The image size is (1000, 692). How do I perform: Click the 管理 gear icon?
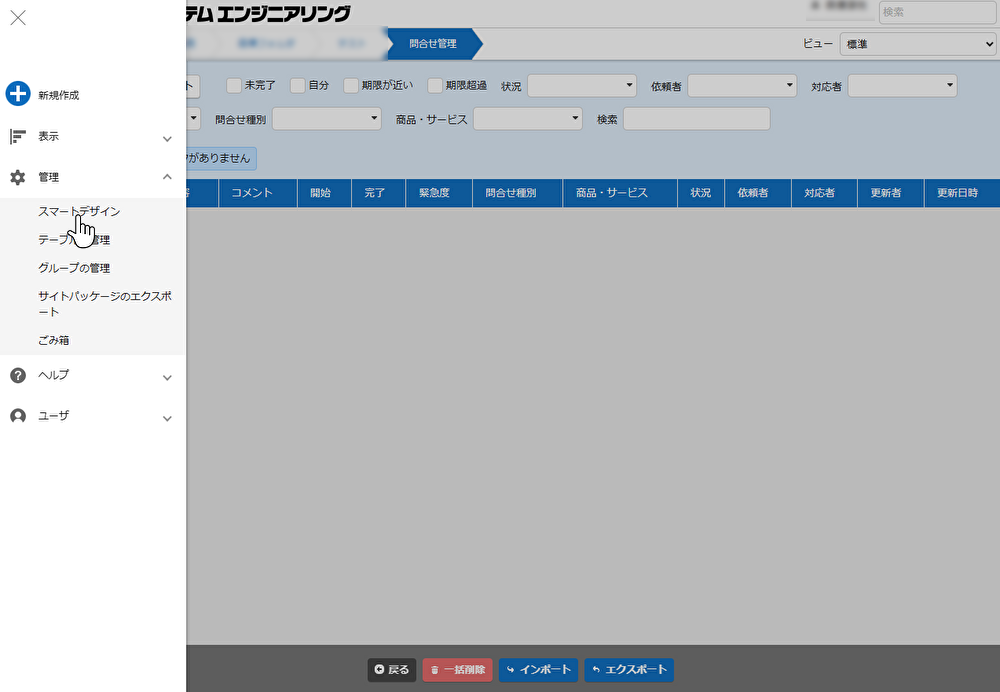[18, 177]
